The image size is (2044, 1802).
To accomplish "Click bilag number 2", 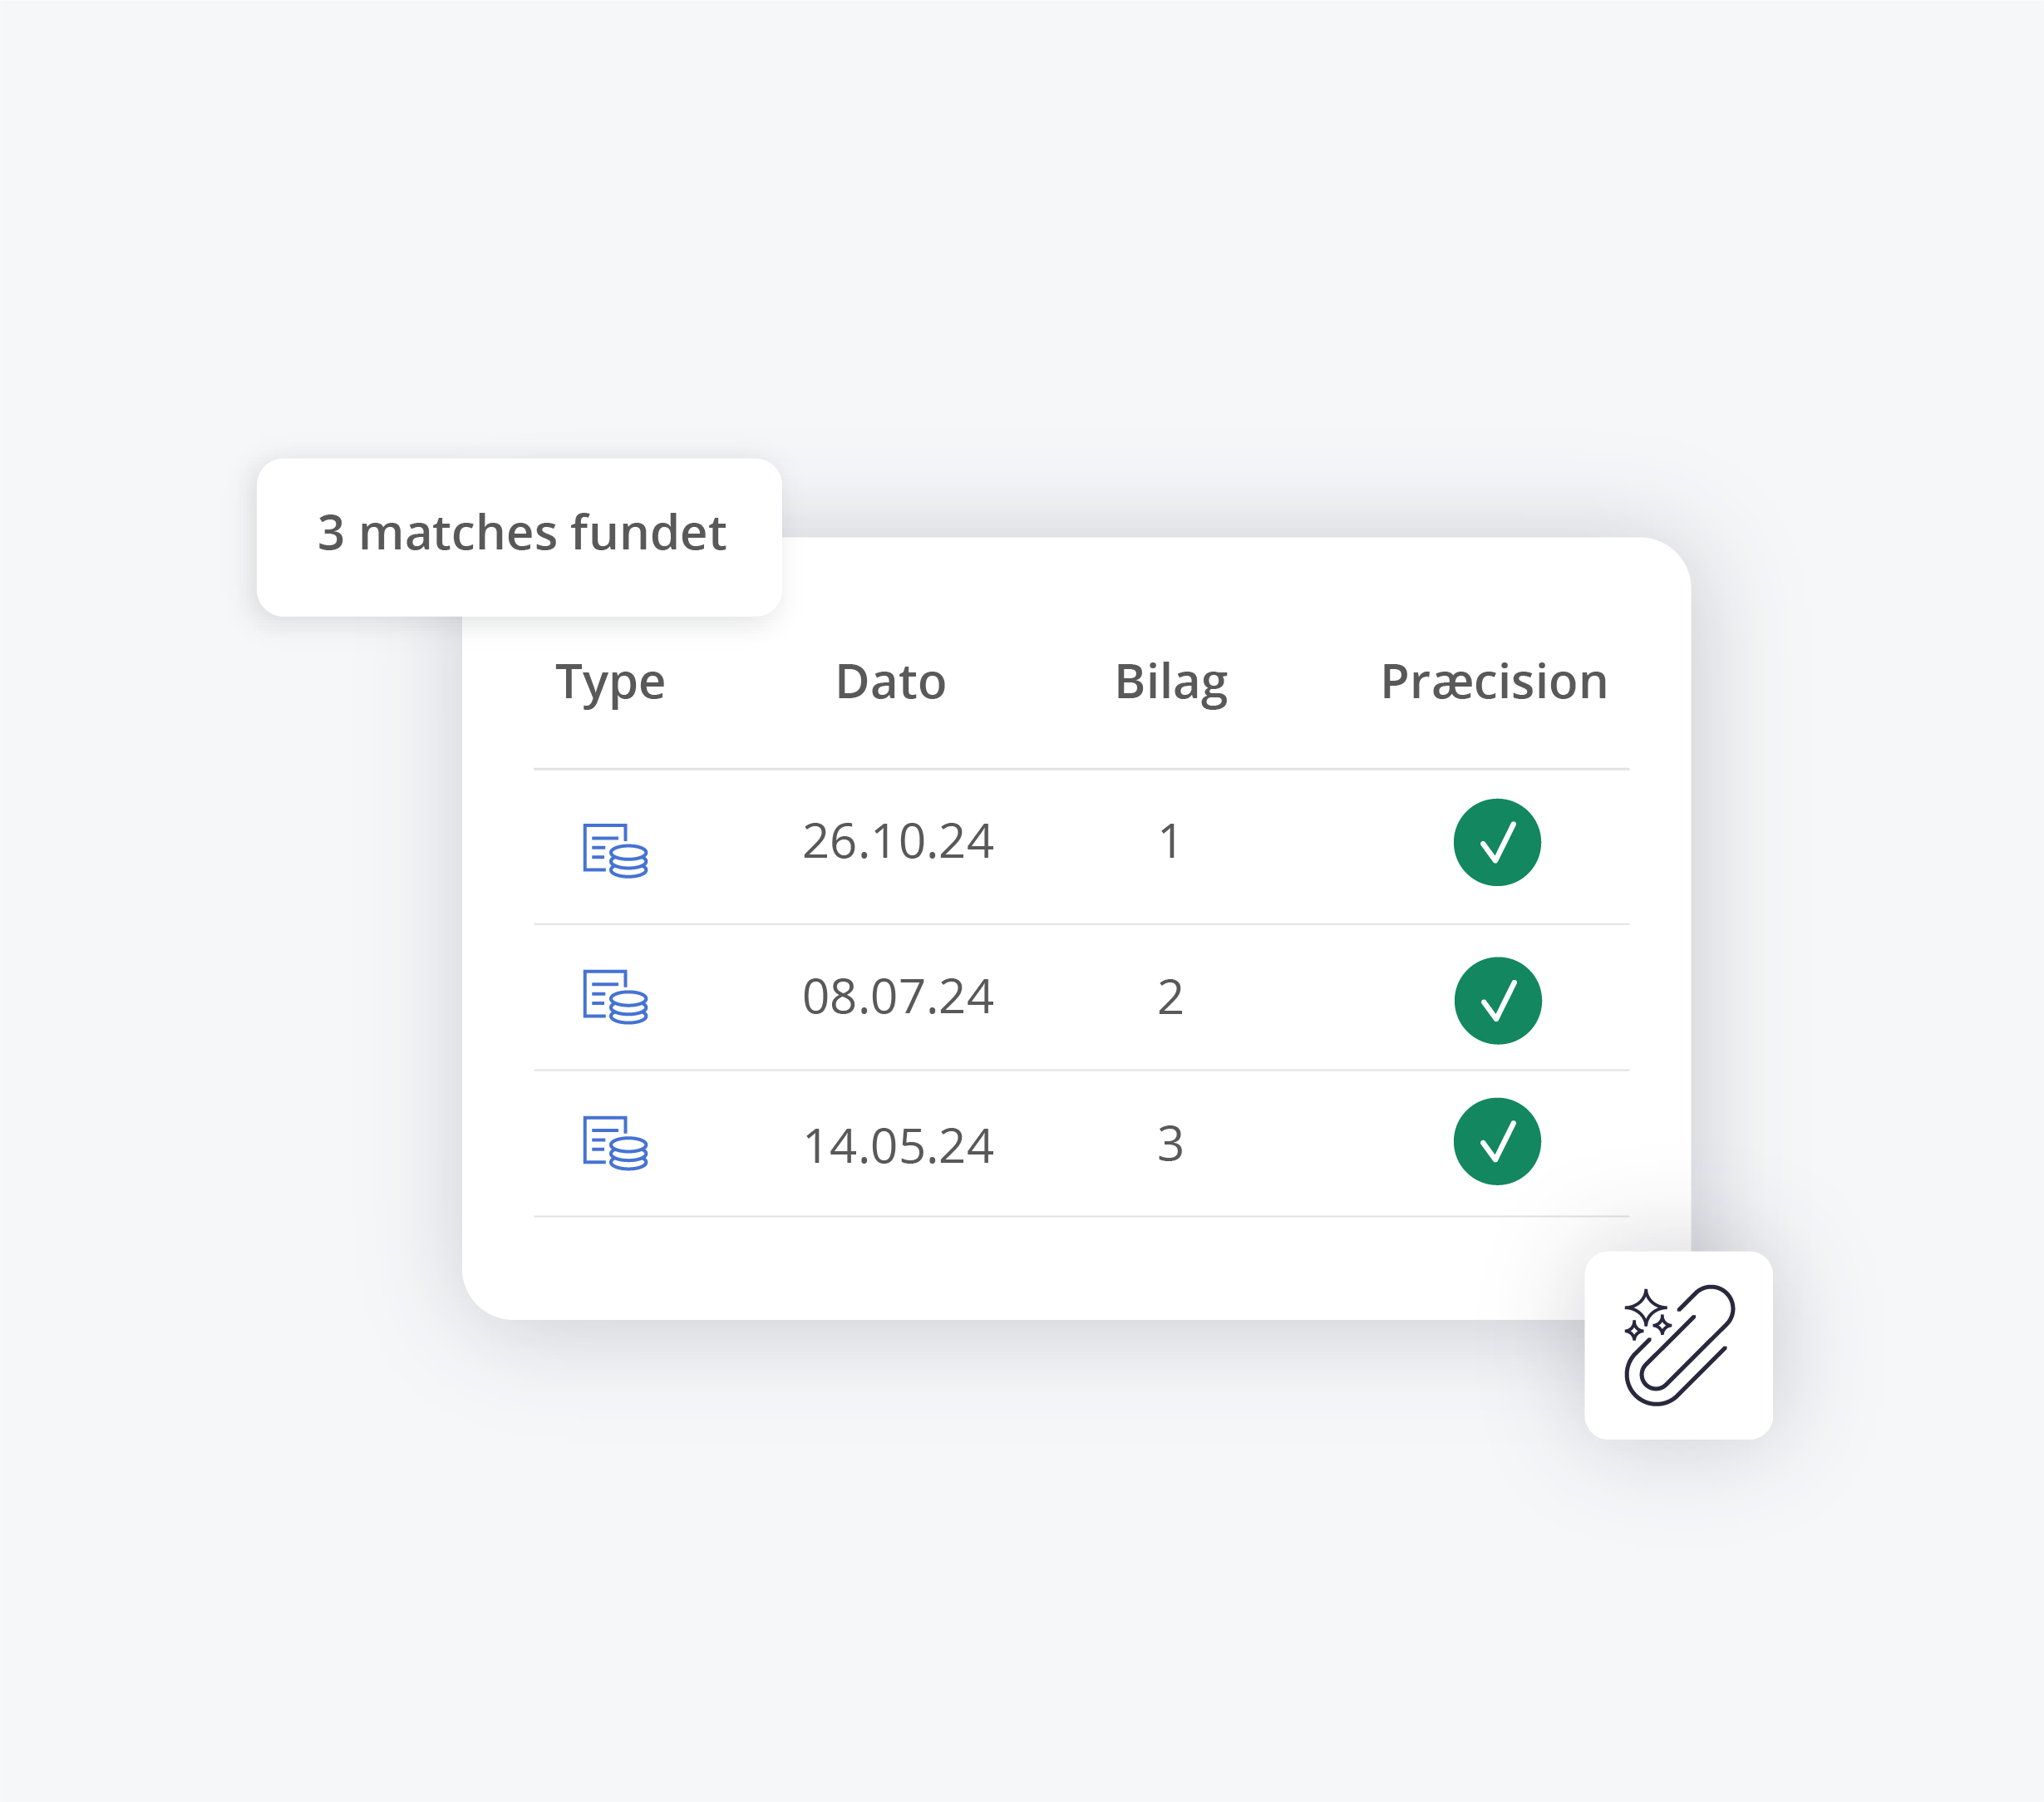I will coord(1170,997).
